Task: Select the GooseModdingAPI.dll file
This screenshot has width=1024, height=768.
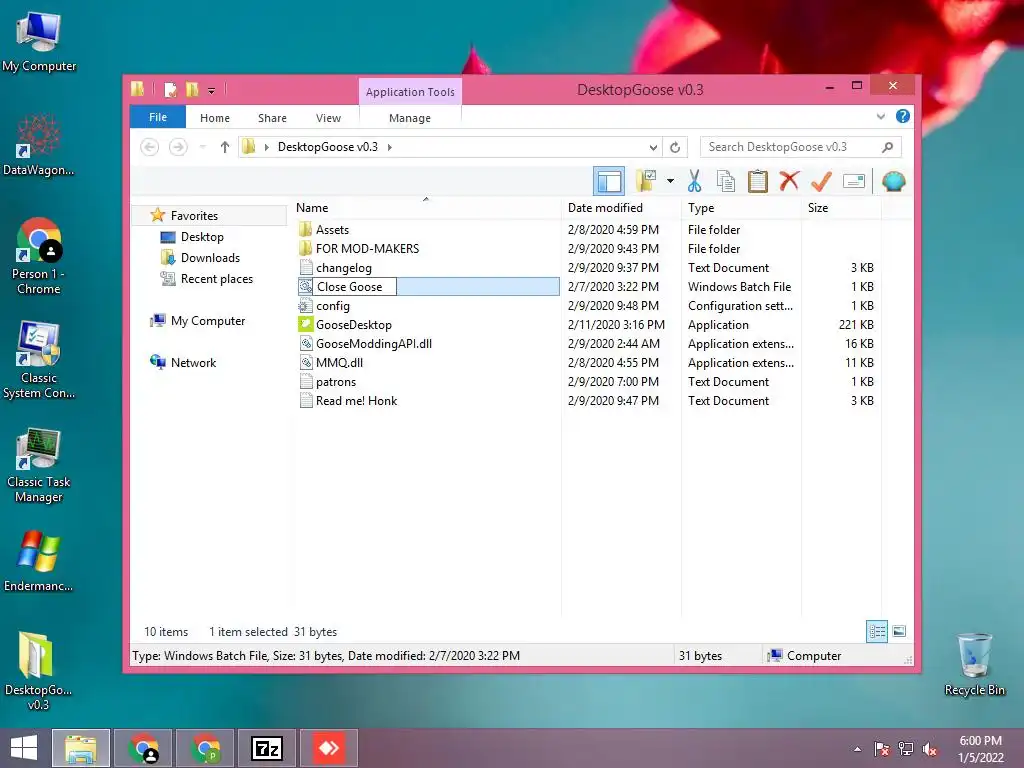Action: click(374, 344)
